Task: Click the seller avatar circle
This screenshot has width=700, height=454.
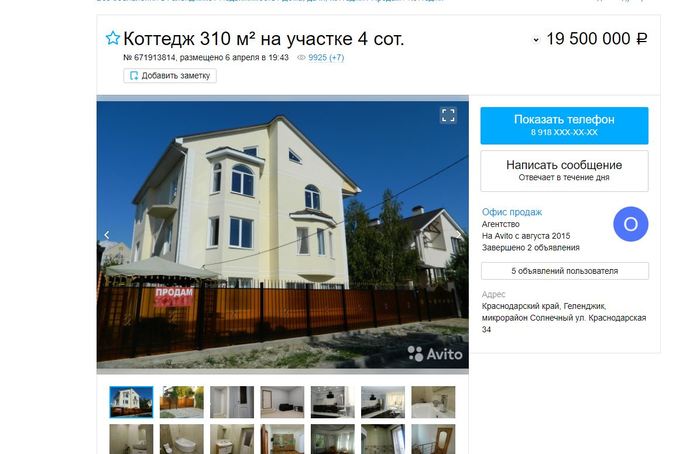Action: (630, 224)
